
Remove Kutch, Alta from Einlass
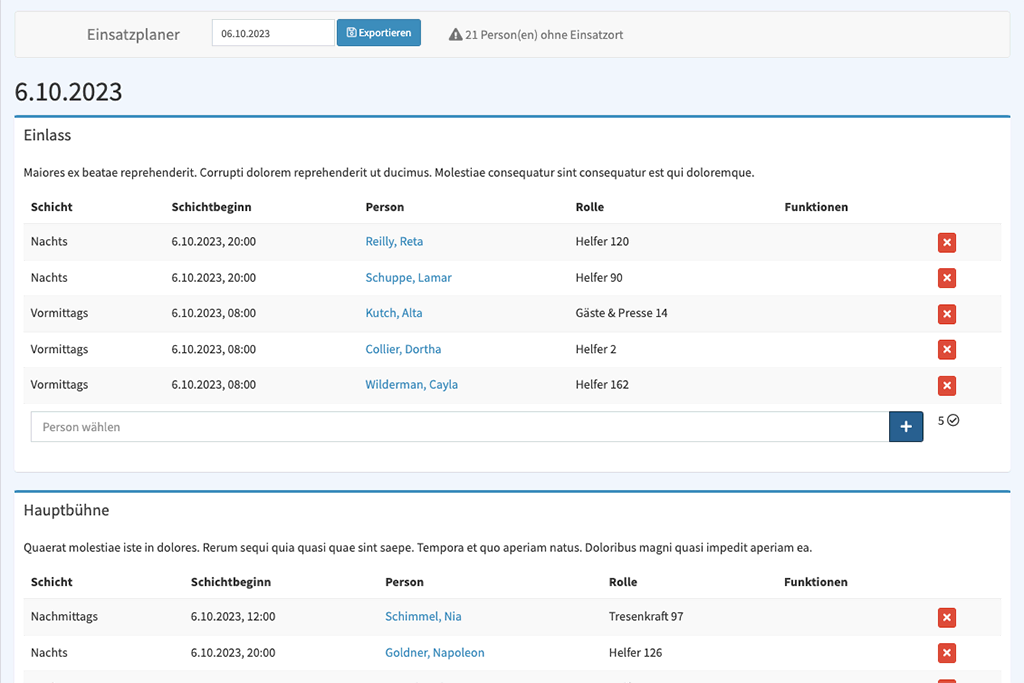[x=946, y=314]
